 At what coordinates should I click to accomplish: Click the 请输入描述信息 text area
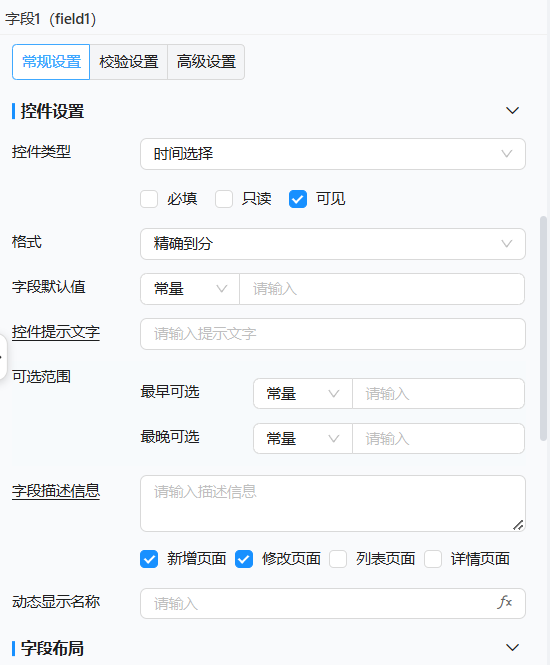(x=333, y=503)
